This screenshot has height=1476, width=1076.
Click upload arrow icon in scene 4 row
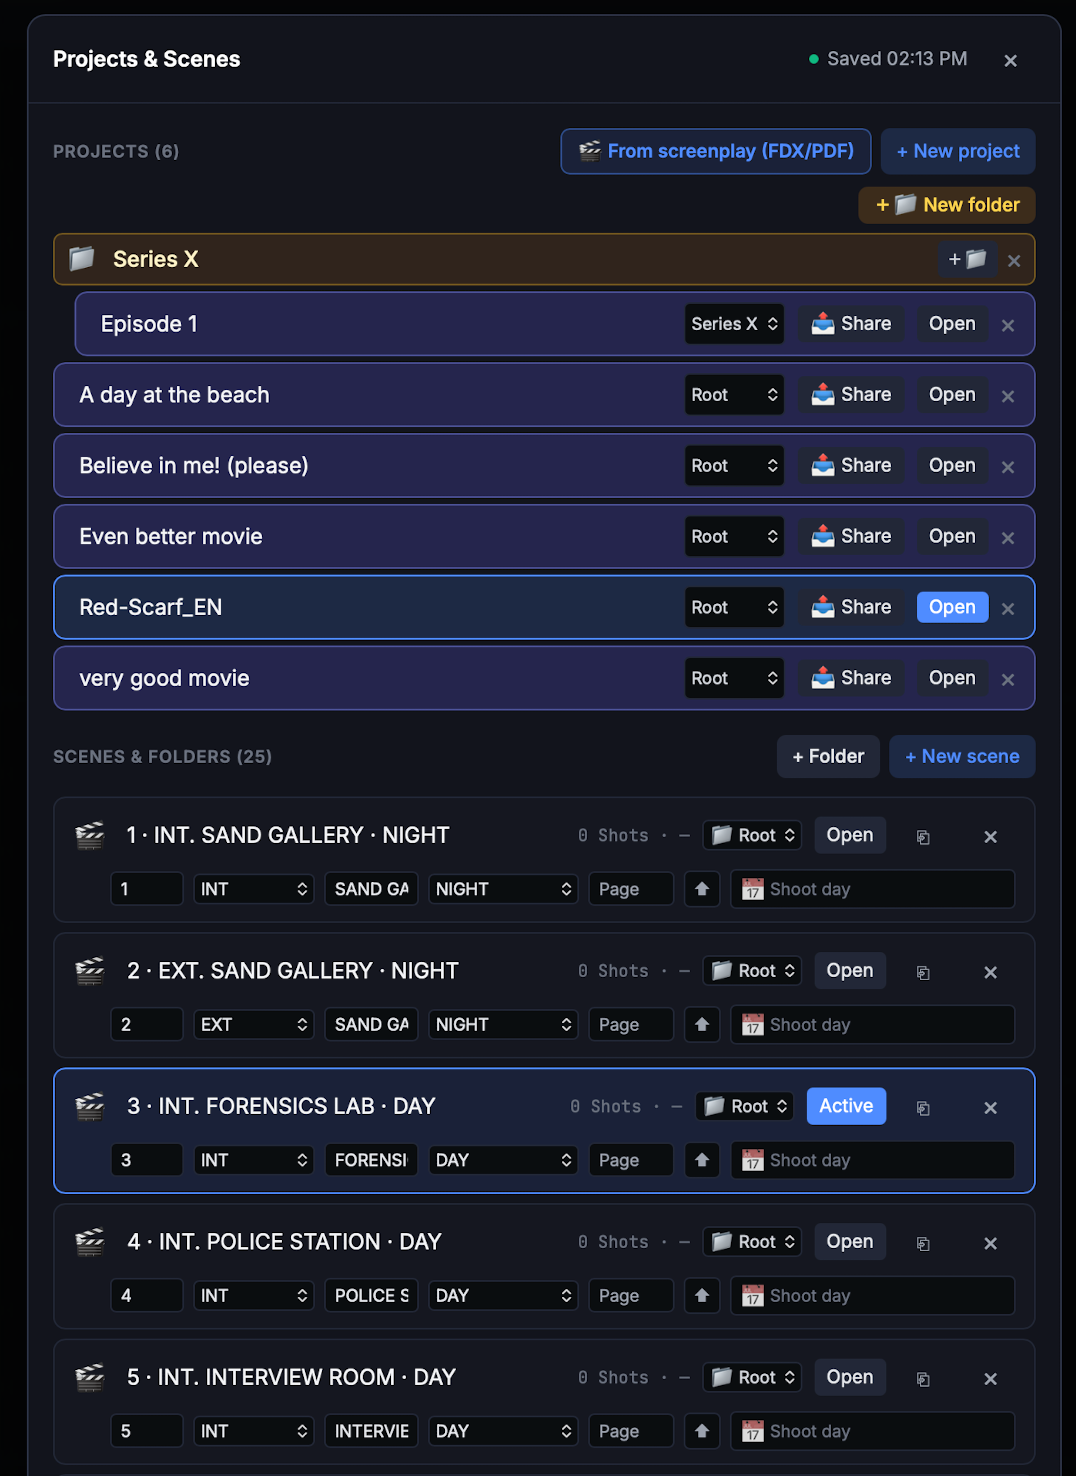pos(702,1295)
